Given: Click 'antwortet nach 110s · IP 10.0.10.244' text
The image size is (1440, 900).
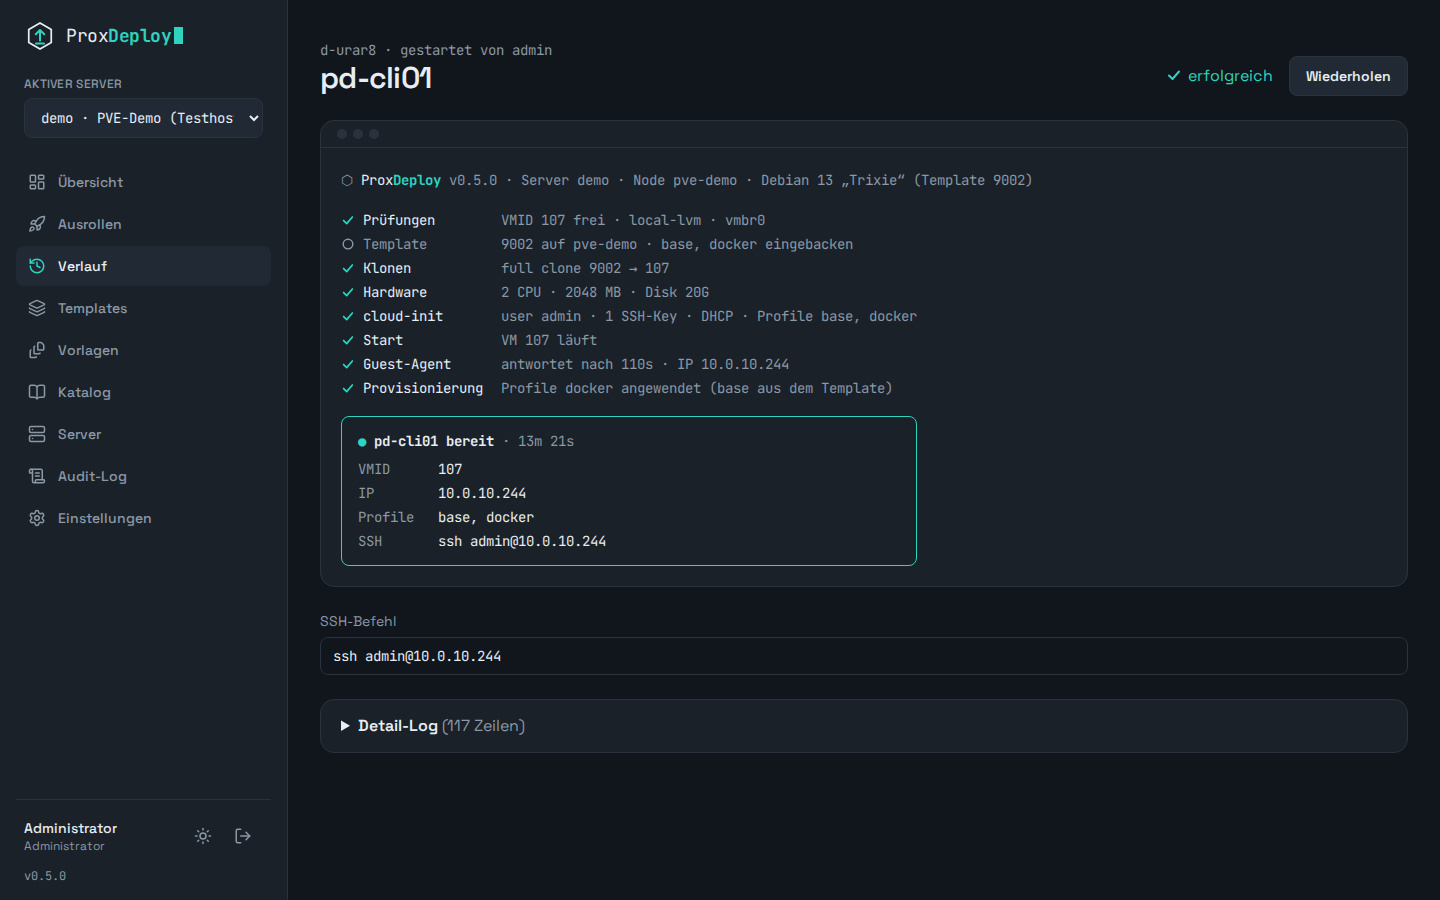Looking at the screenshot, I should pyautogui.click(x=645, y=364).
